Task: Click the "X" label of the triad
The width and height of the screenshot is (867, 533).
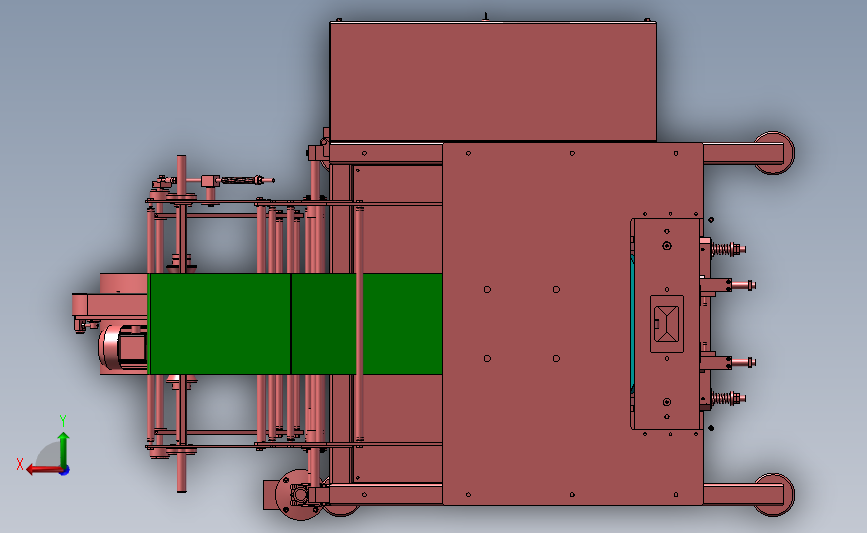Action: click(20, 464)
